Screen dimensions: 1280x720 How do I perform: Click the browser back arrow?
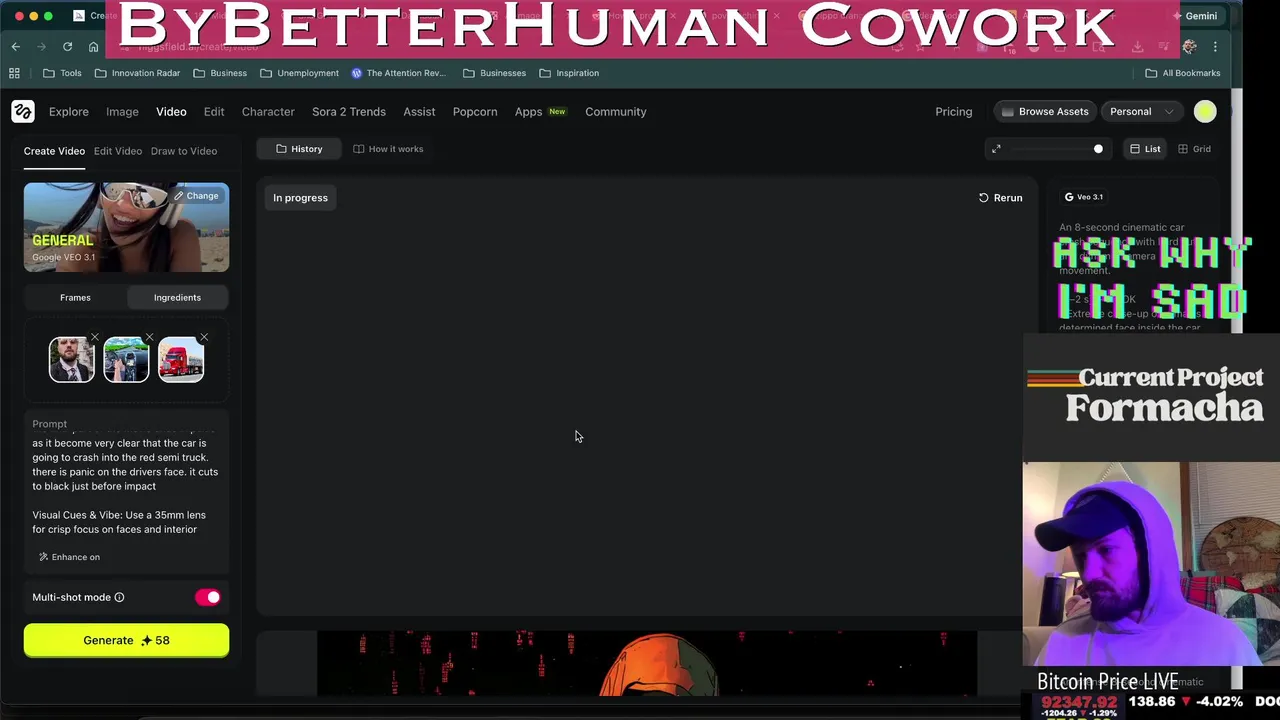[16, 47]
